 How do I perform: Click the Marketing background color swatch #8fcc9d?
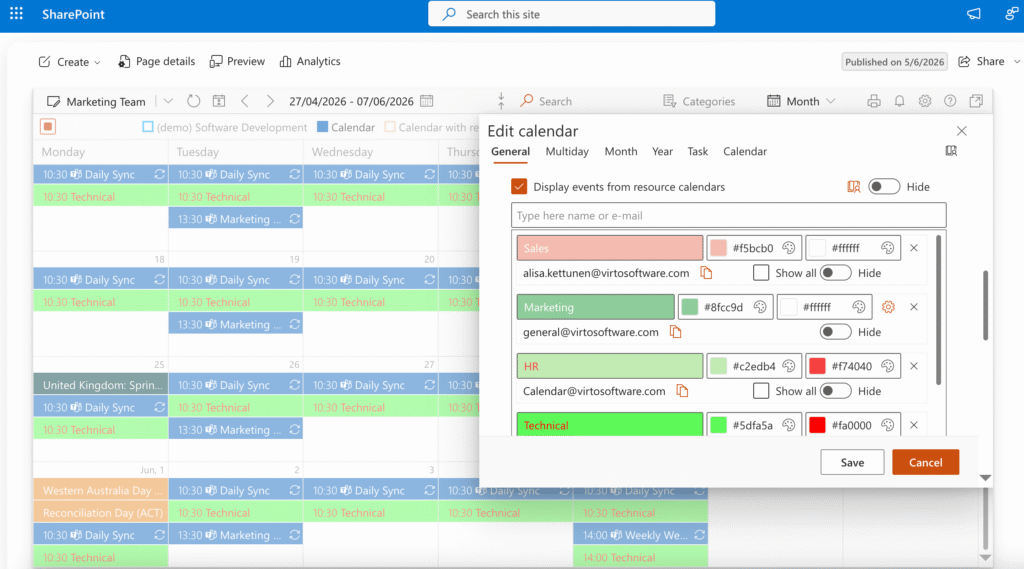click(690, 307)
